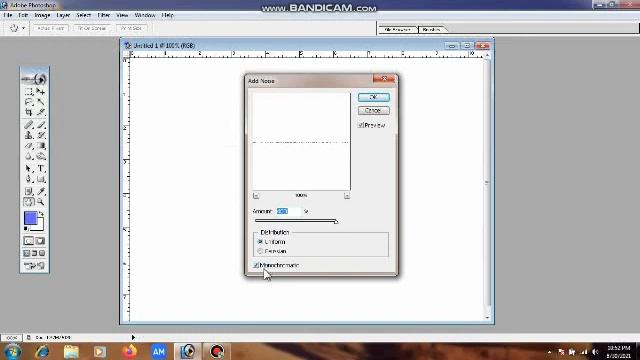Screen dimensions: 640x360
Task: Select the Eraser tool
Action: [29, 146]
